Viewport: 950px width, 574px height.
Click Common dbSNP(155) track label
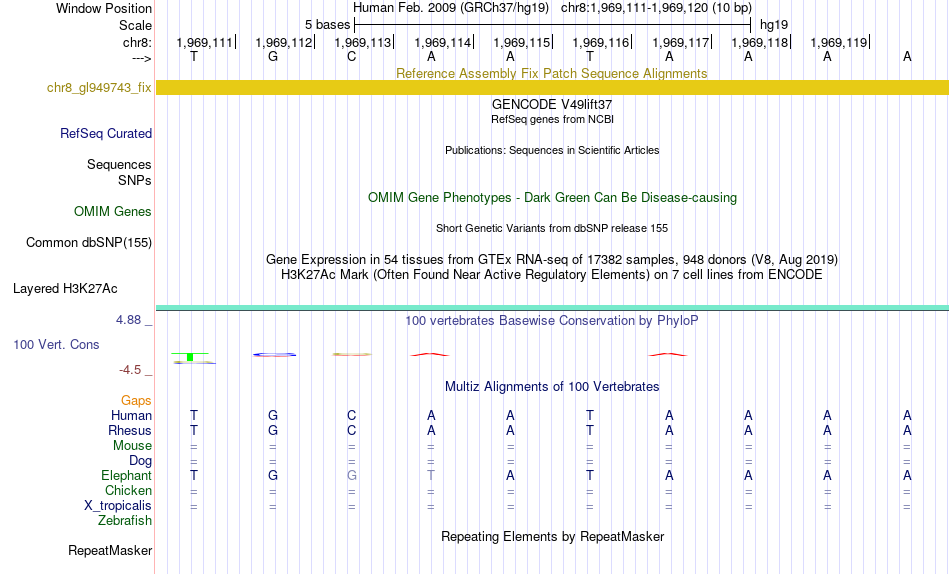pos(89,242)
